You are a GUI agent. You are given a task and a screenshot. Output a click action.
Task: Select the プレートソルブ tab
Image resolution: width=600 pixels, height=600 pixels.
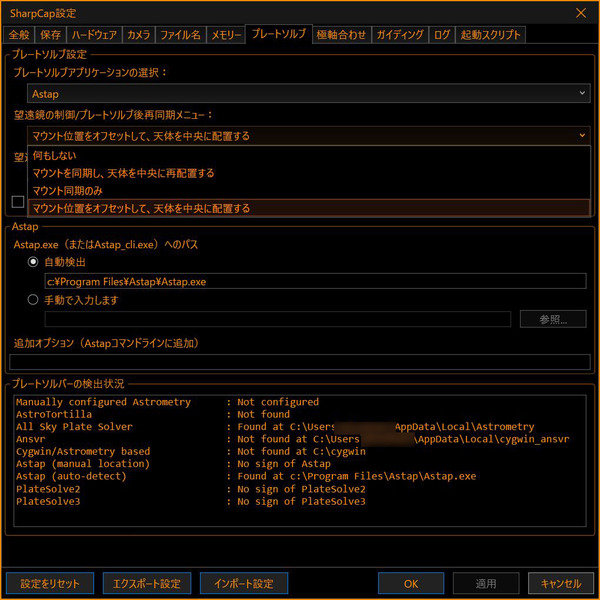[x=279, y=34]
